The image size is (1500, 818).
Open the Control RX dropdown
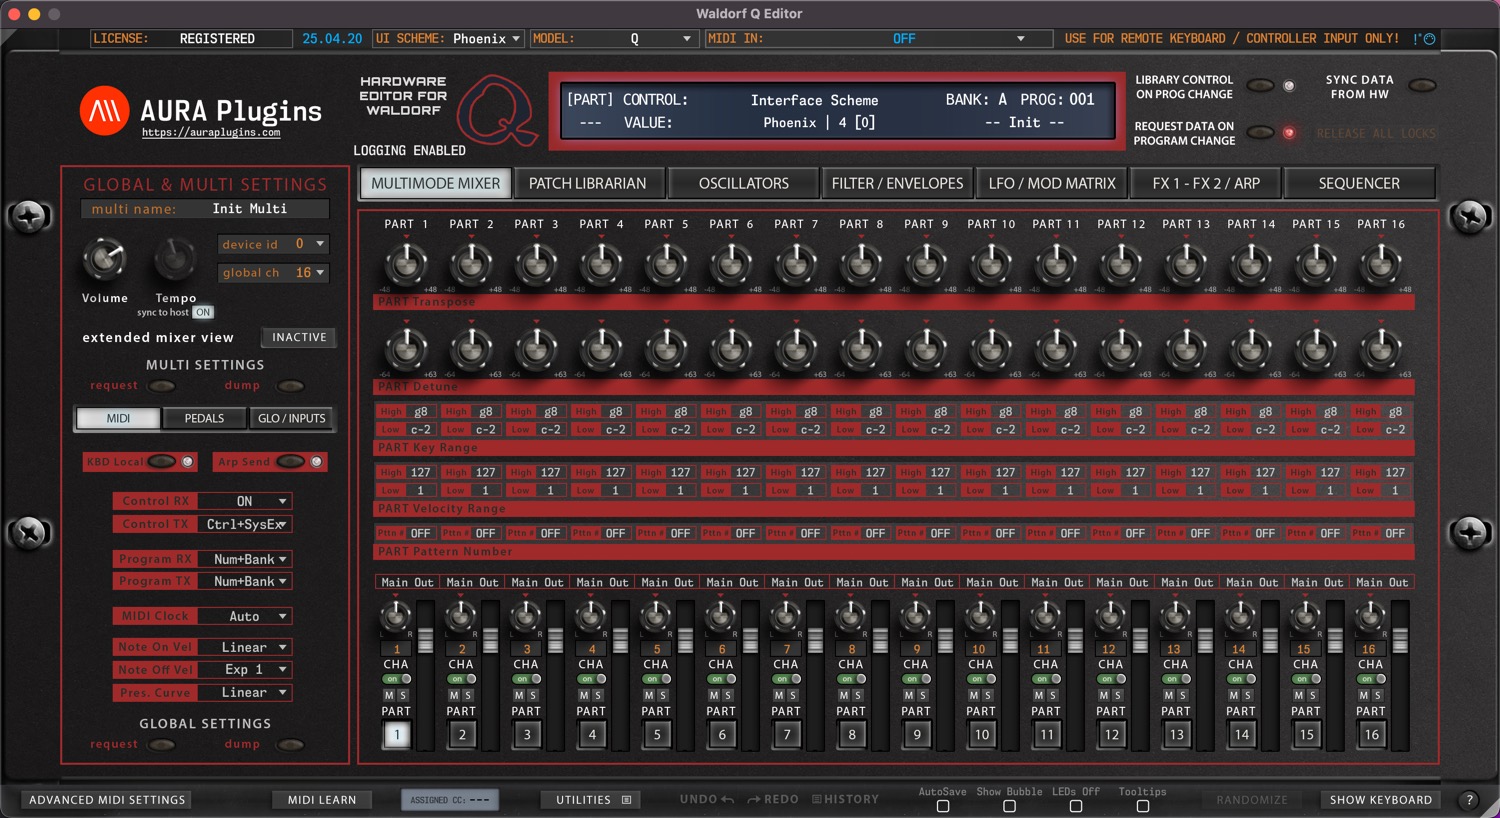[244, 501]
